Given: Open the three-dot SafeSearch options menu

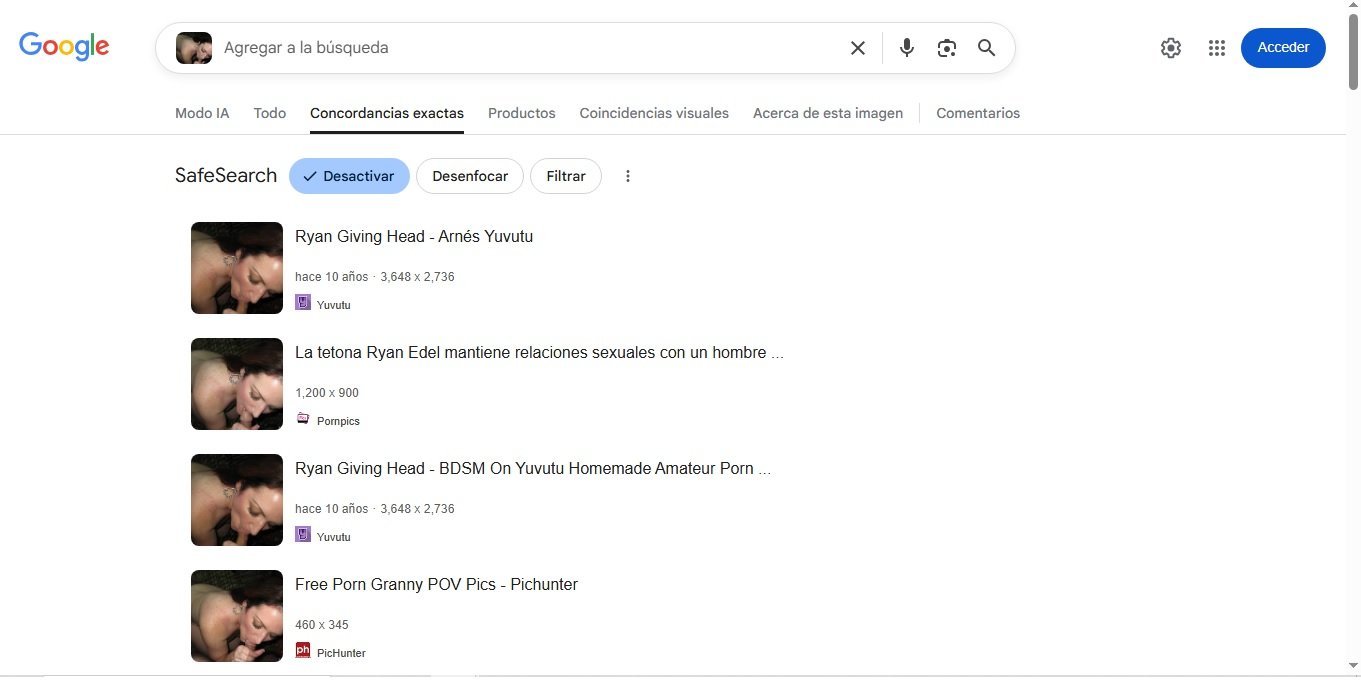Looking at the screenshot, I should [x=628, y=176].
